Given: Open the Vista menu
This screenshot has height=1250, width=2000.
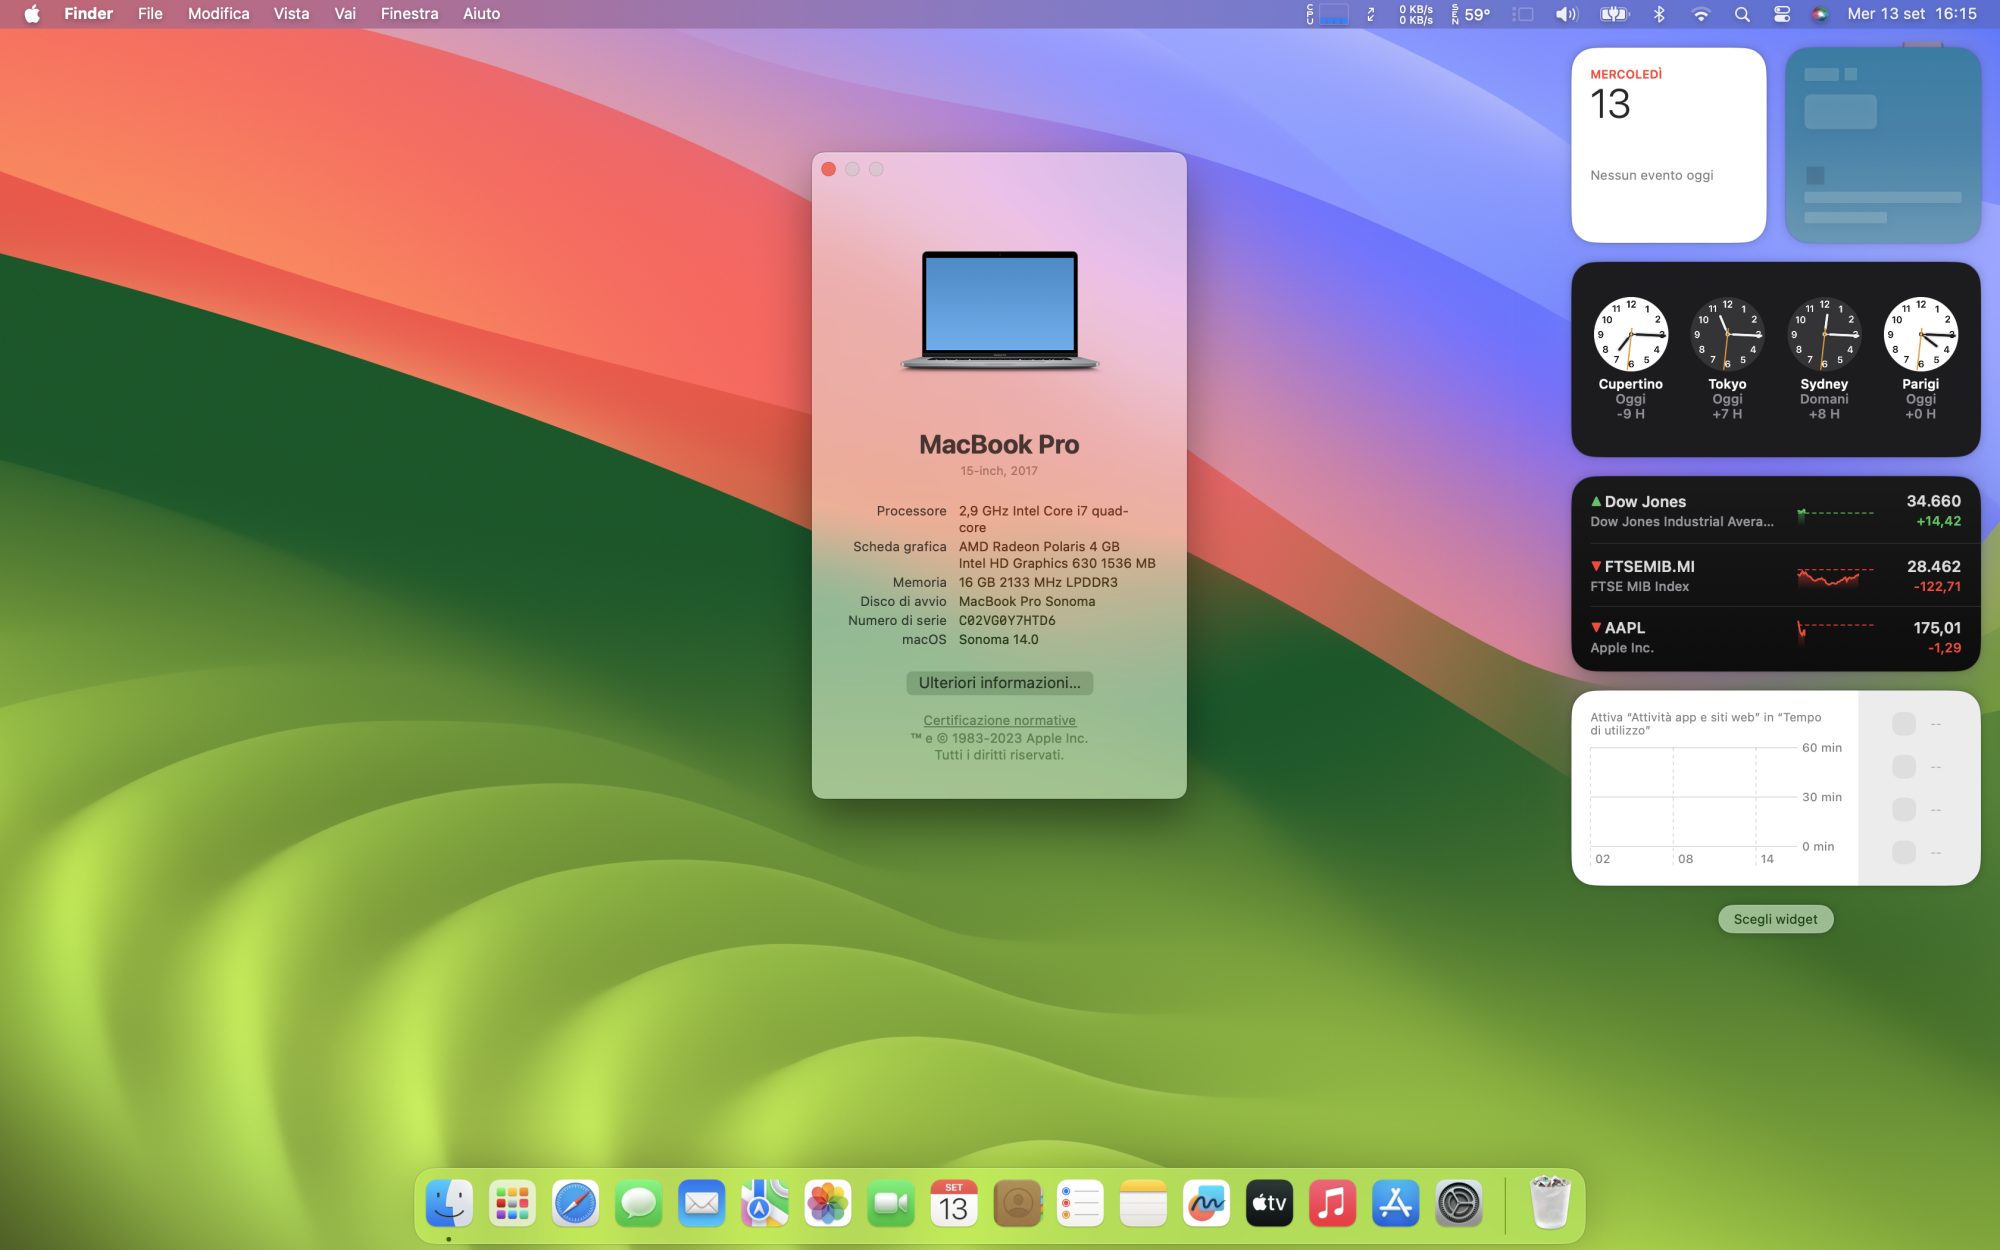Looking at the screenshot, I should pyautogui.click(x=291, y=14).
